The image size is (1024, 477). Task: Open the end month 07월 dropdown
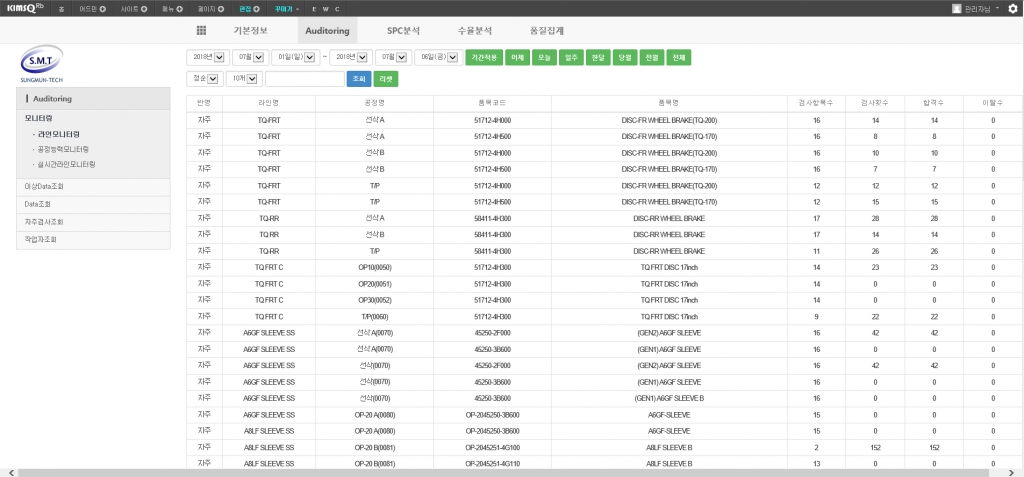pos(393,58)
